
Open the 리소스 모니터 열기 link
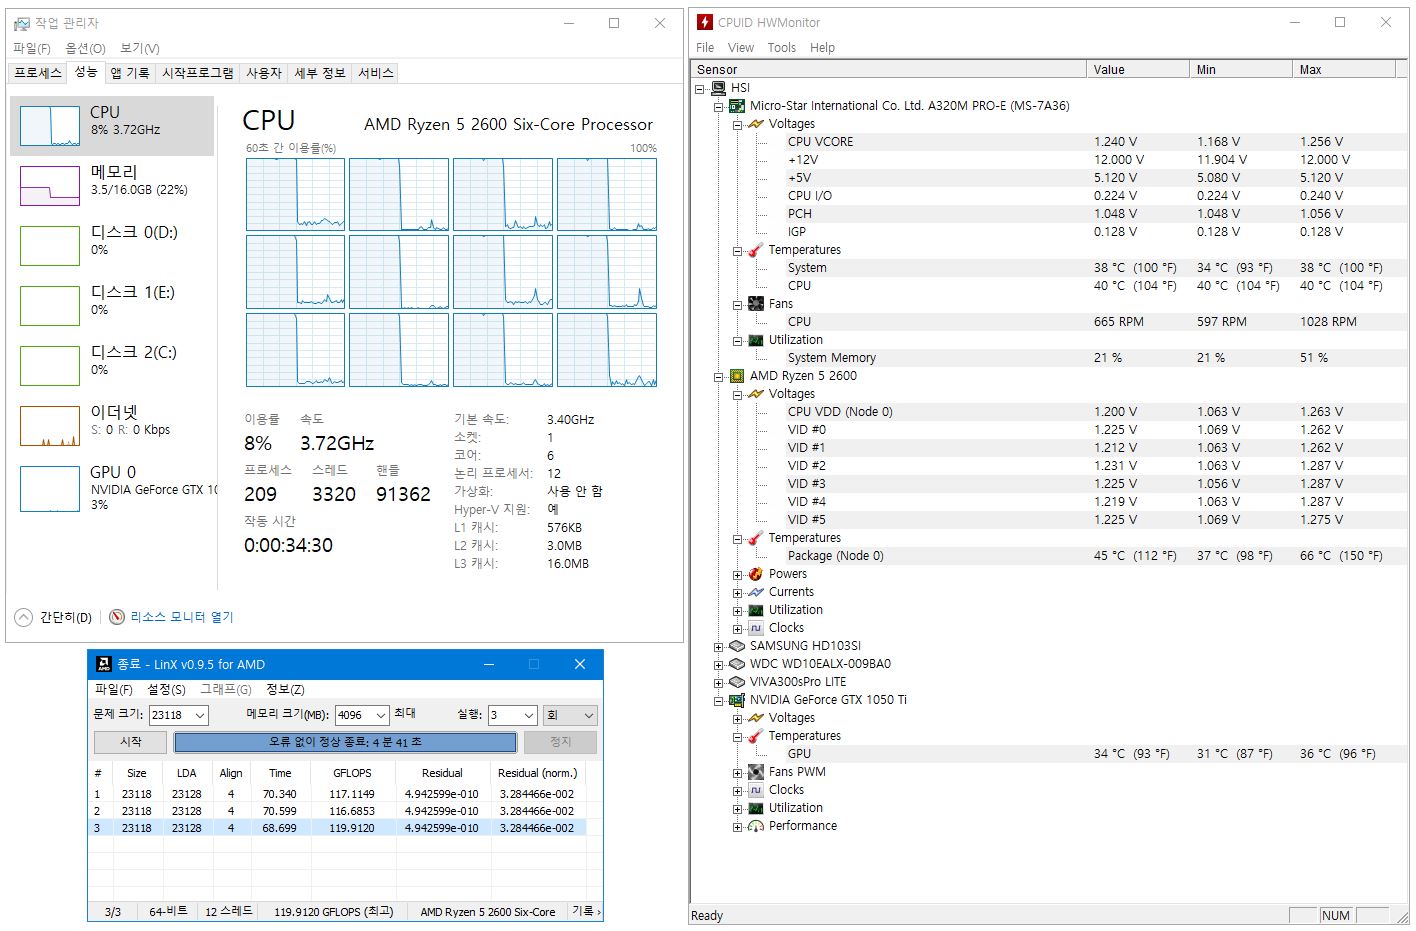[182, 617]
